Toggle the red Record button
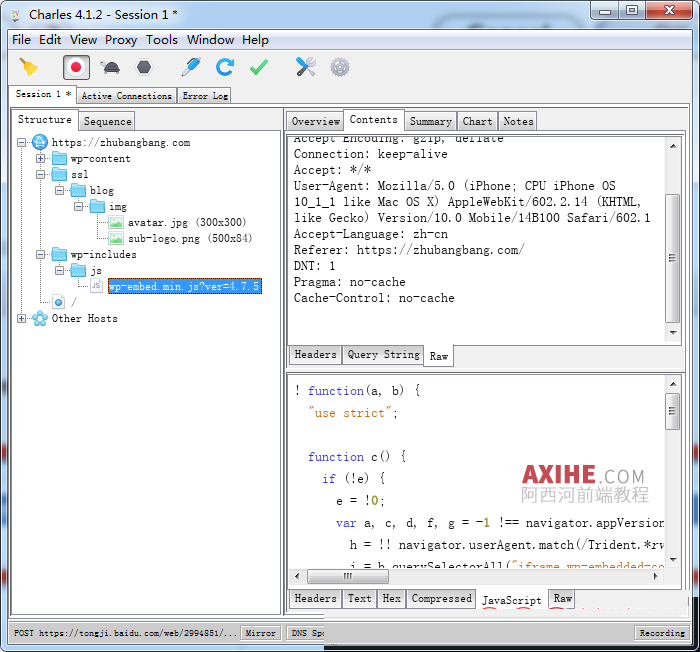Viewport: 700px width, 652px height. tap(76, 67)
